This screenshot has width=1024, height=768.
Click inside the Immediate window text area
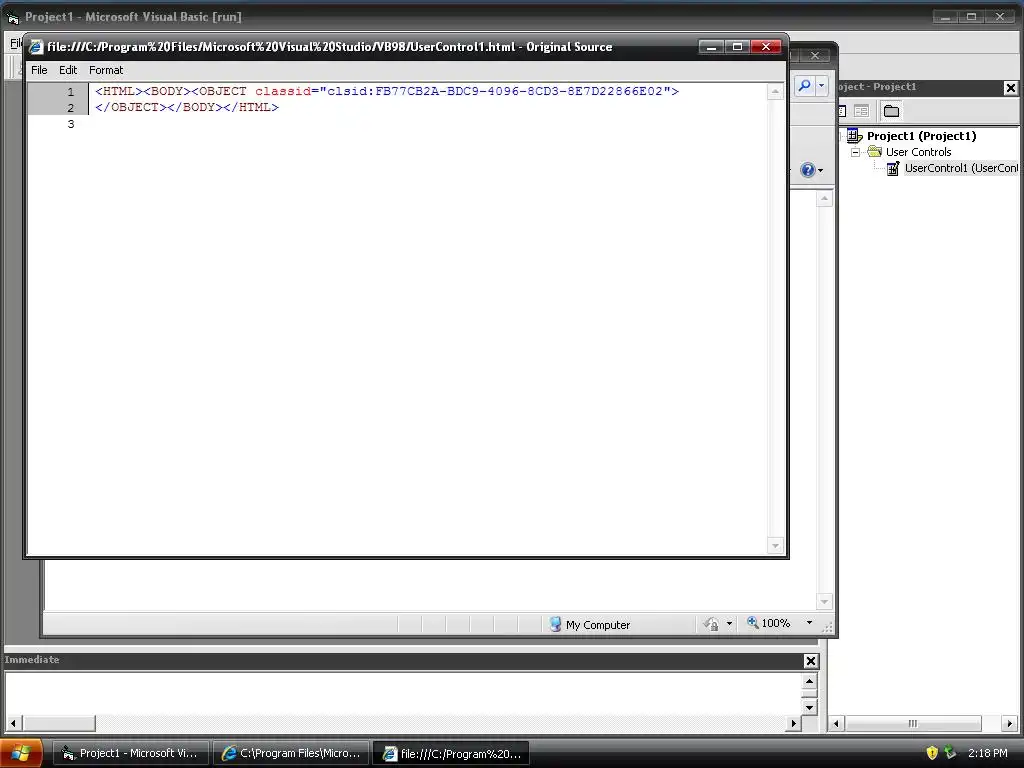pos(403,694)
